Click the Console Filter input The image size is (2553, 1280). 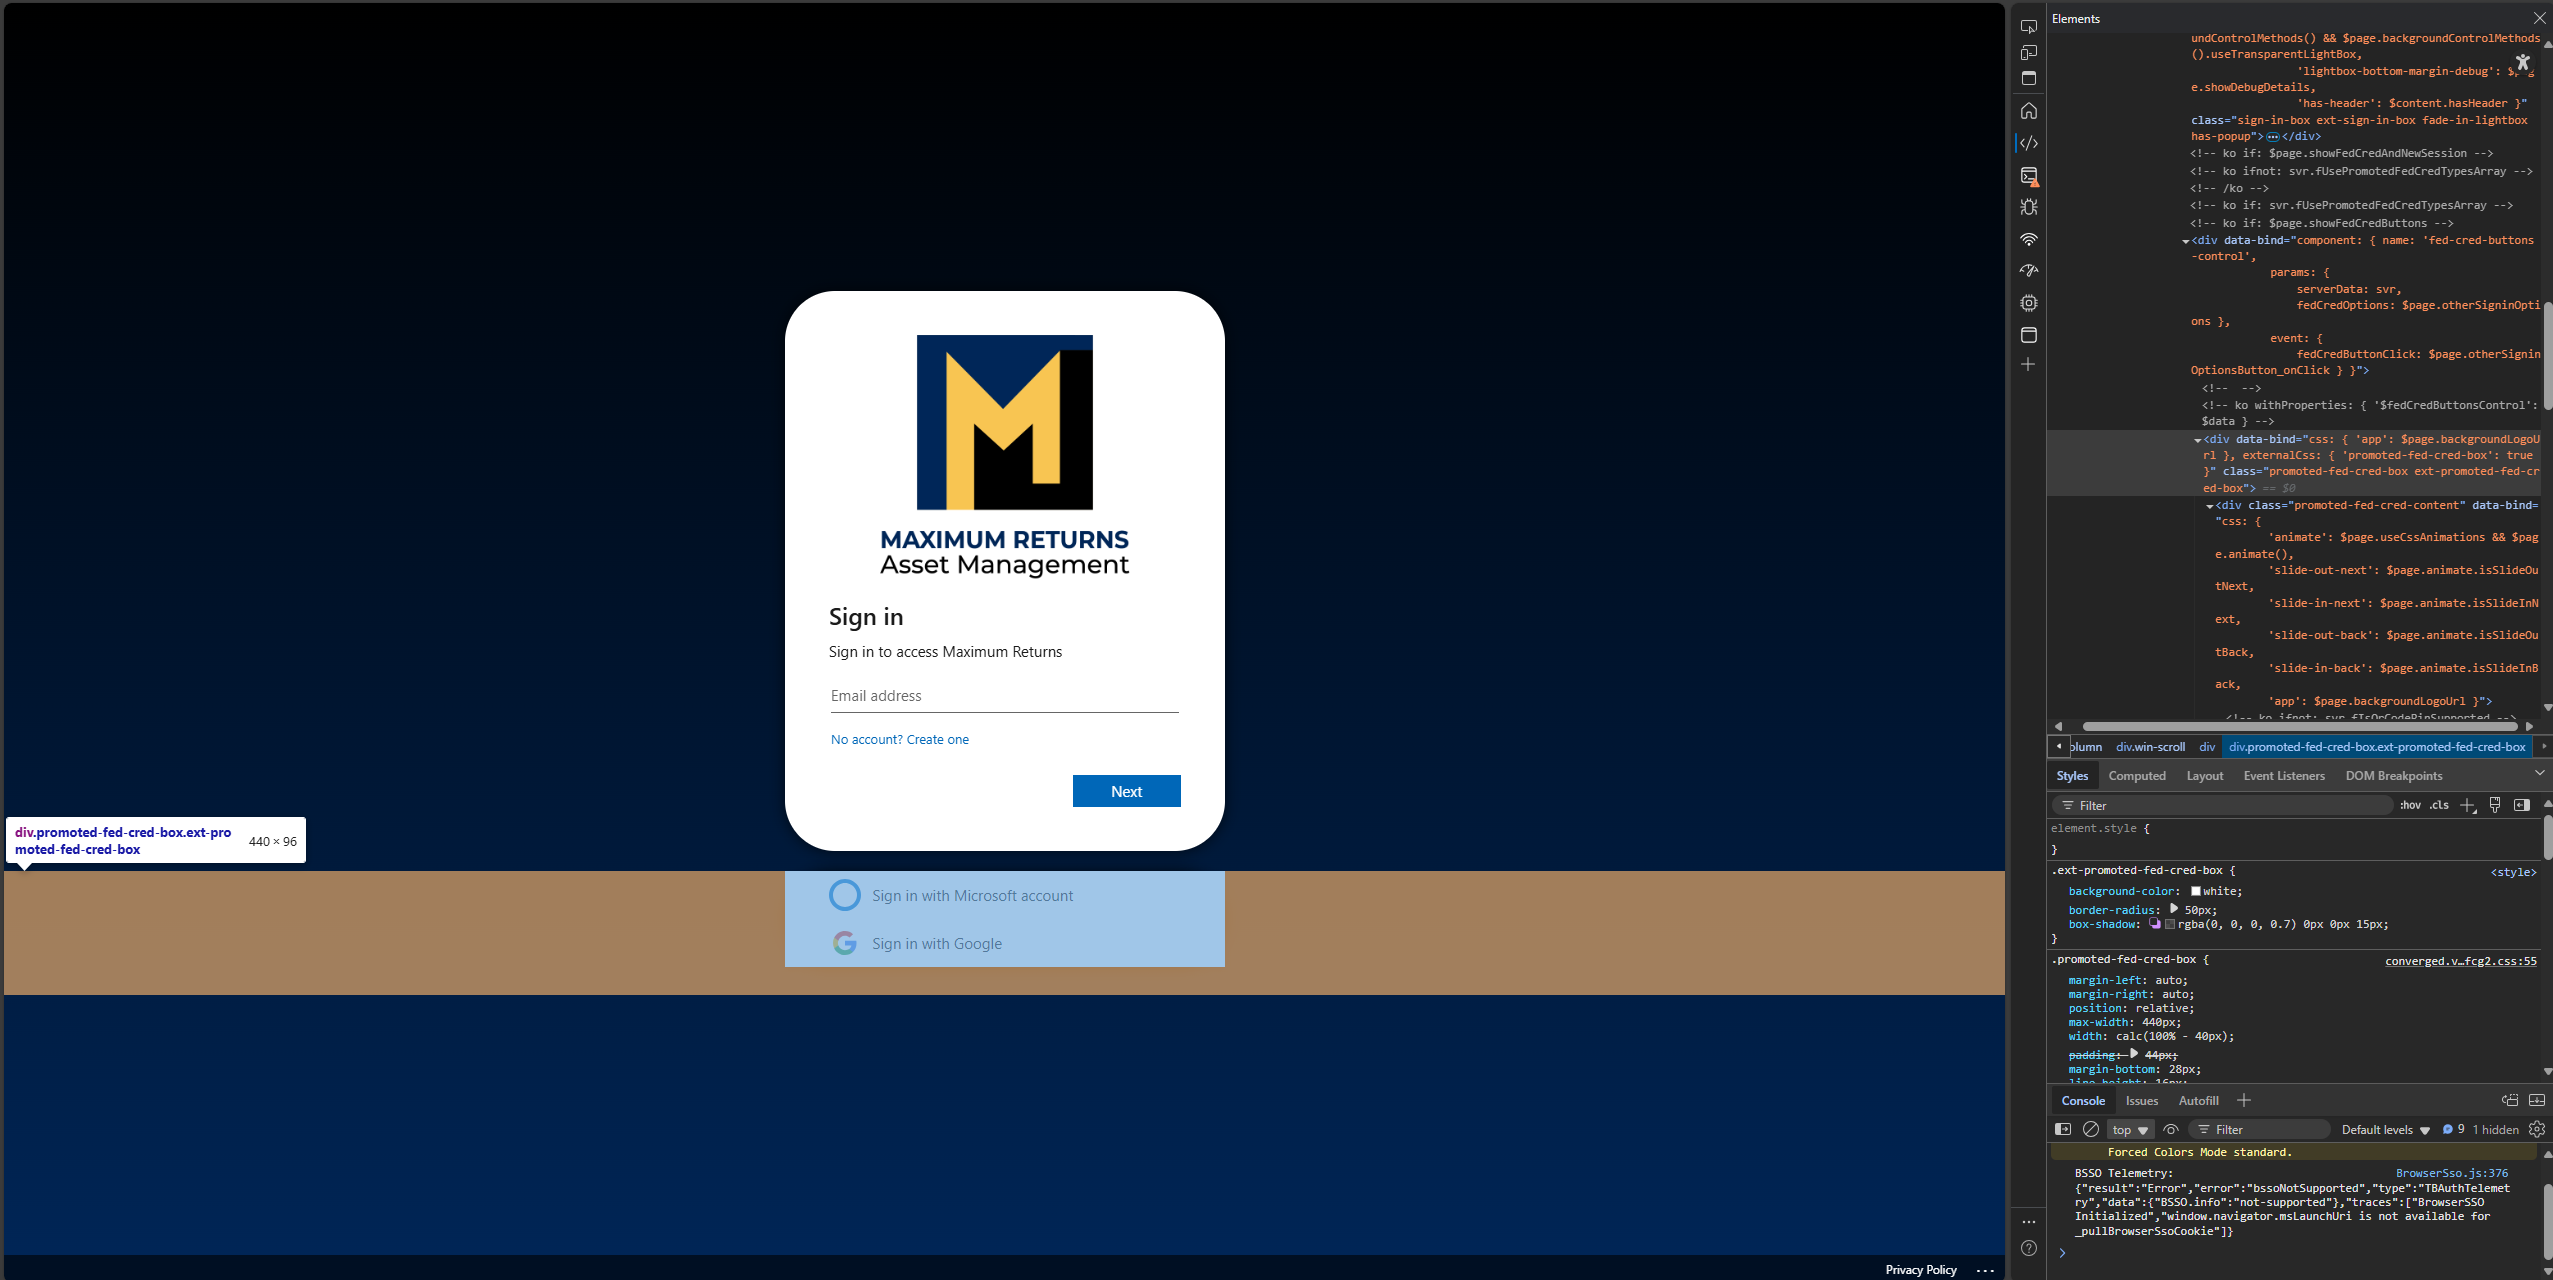point(2260,1130)
